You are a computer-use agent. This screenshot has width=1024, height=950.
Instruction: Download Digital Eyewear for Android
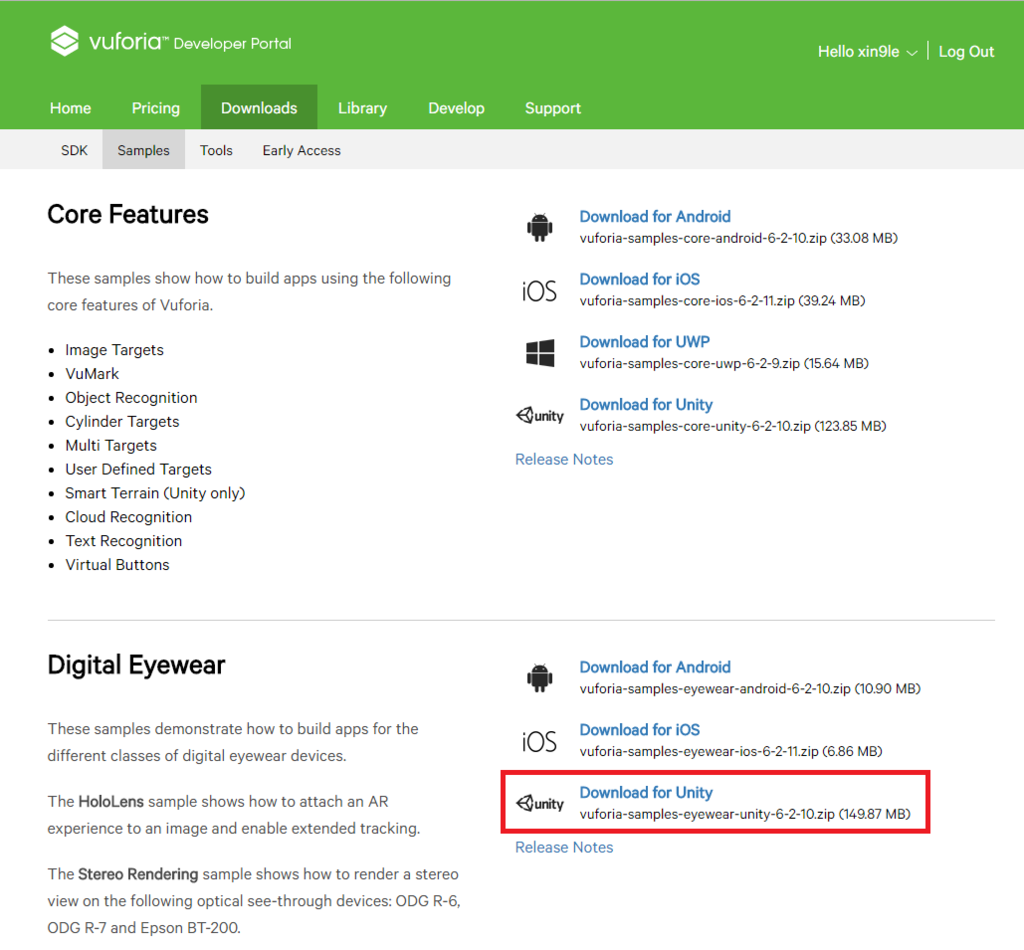point(655,667)
